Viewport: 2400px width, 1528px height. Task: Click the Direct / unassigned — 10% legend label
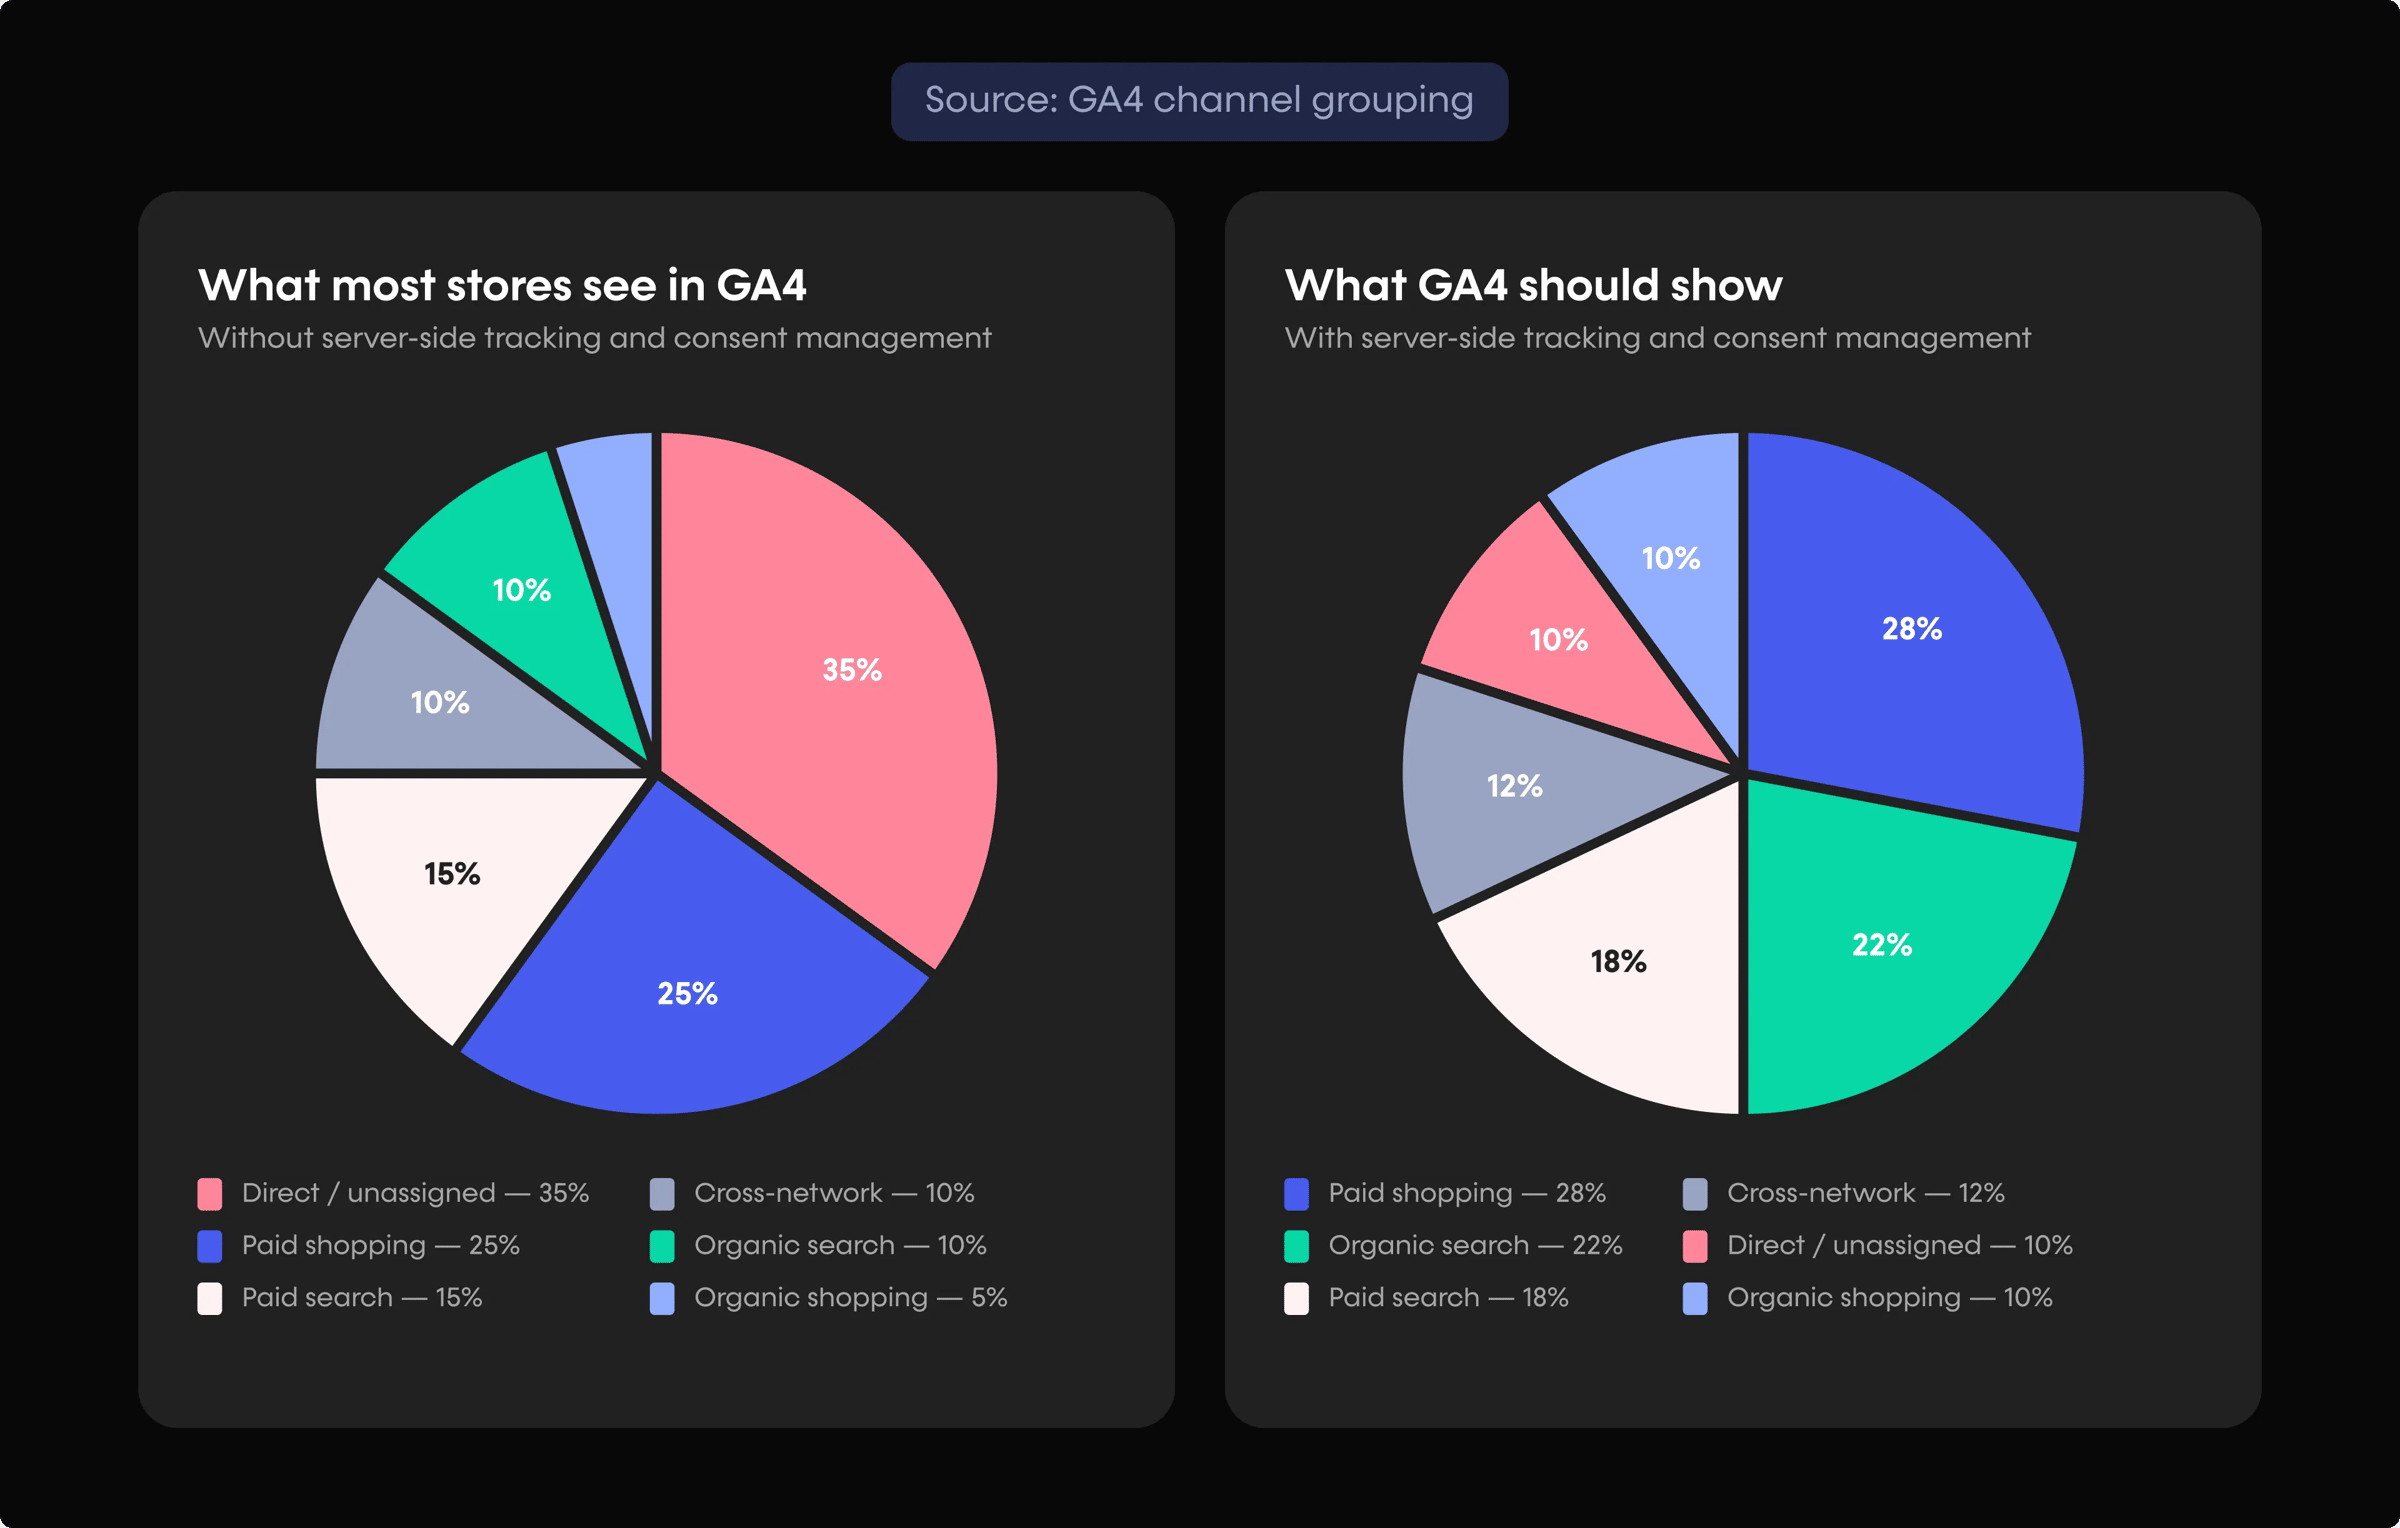click(1900, 1246)
